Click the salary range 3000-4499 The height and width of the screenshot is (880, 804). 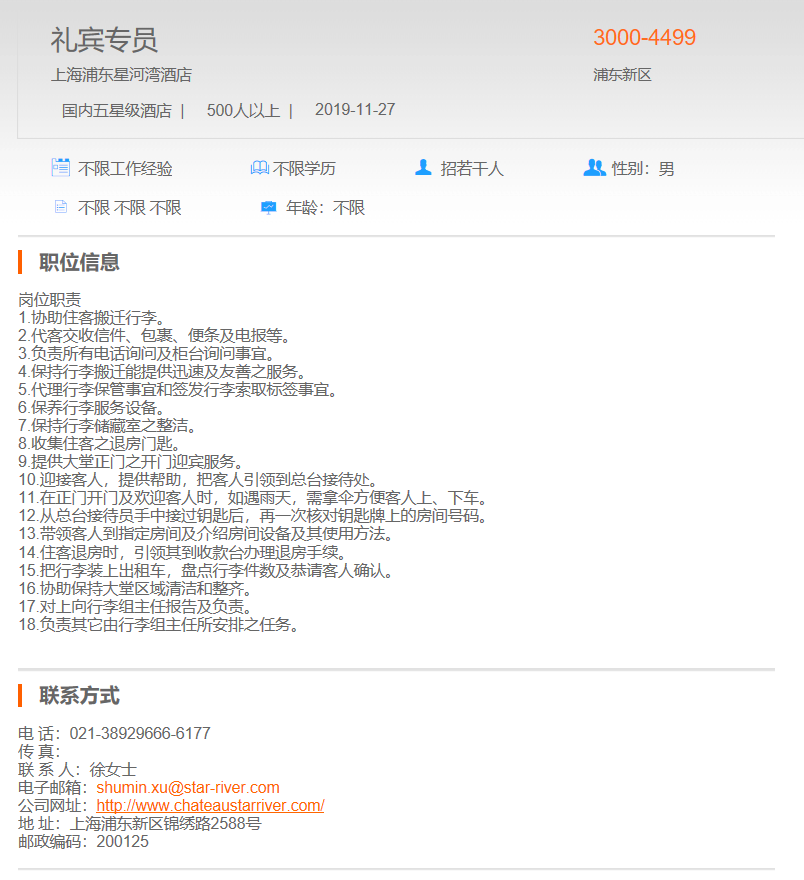tap(644, 38)
